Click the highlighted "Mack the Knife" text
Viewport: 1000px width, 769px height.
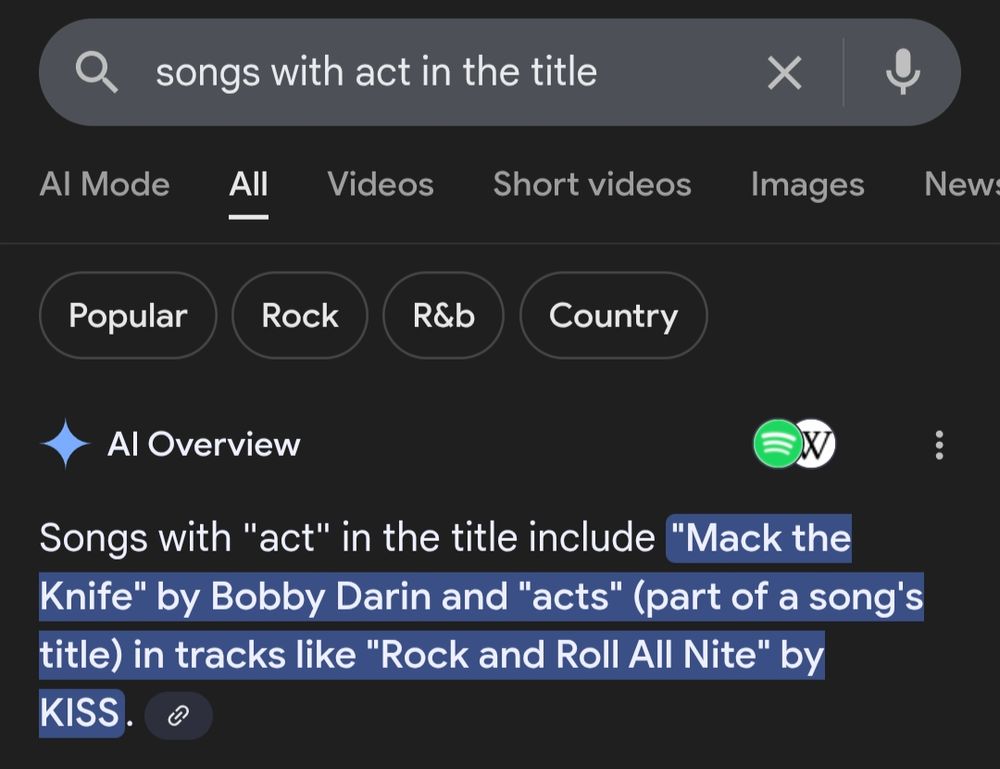click(759, 539)
